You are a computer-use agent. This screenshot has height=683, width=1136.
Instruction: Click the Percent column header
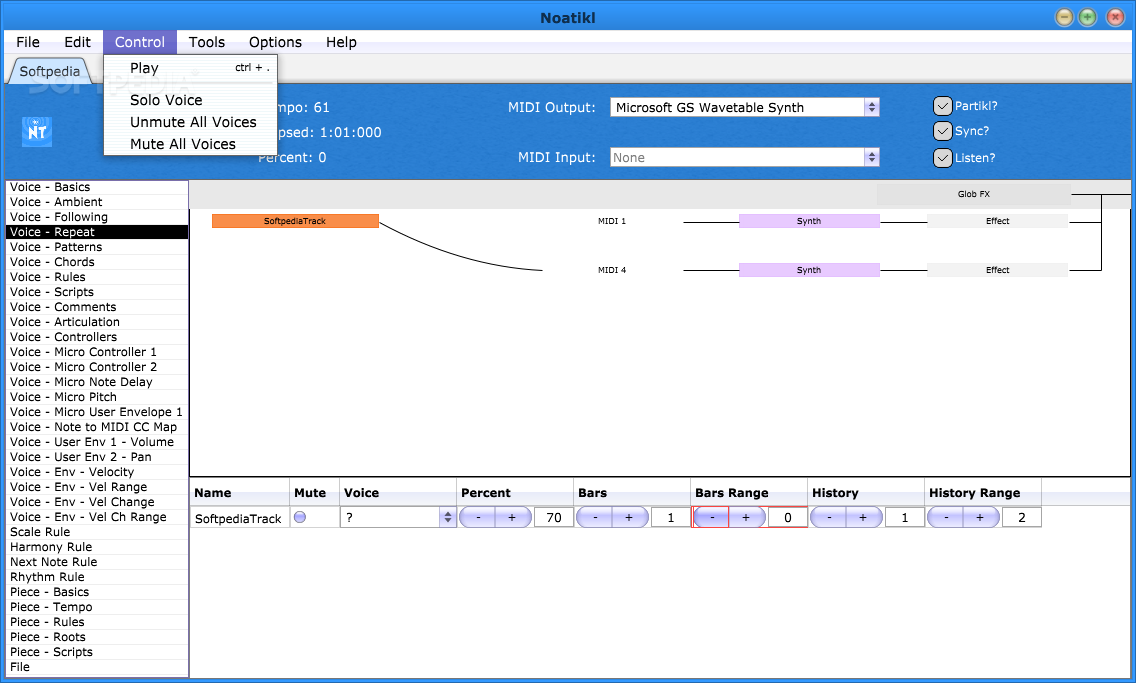(x=514, y=493)
